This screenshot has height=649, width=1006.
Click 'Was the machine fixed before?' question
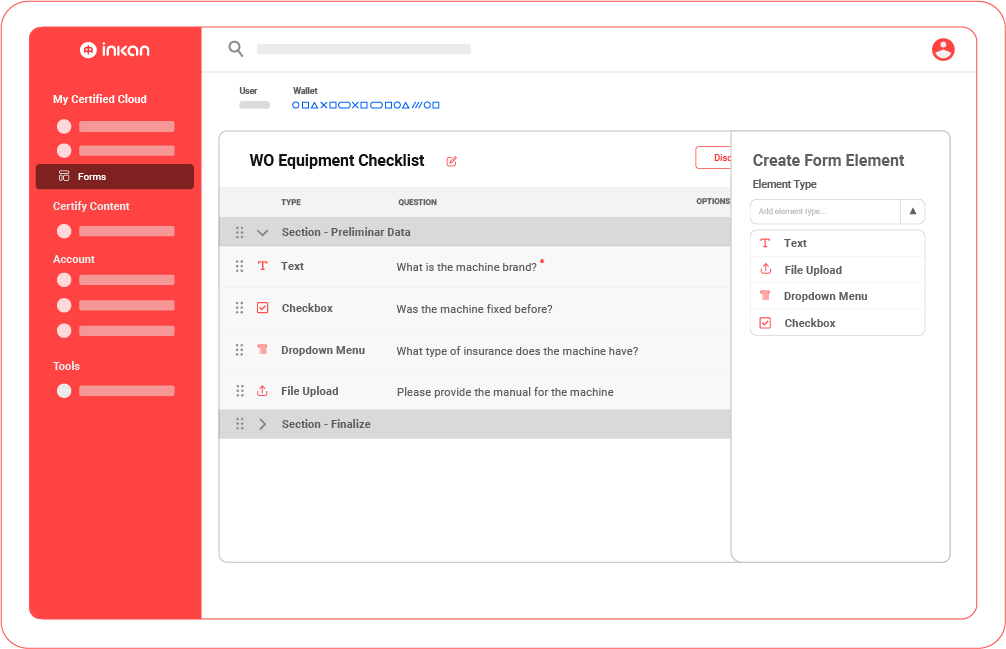click(x=474, y=309)
